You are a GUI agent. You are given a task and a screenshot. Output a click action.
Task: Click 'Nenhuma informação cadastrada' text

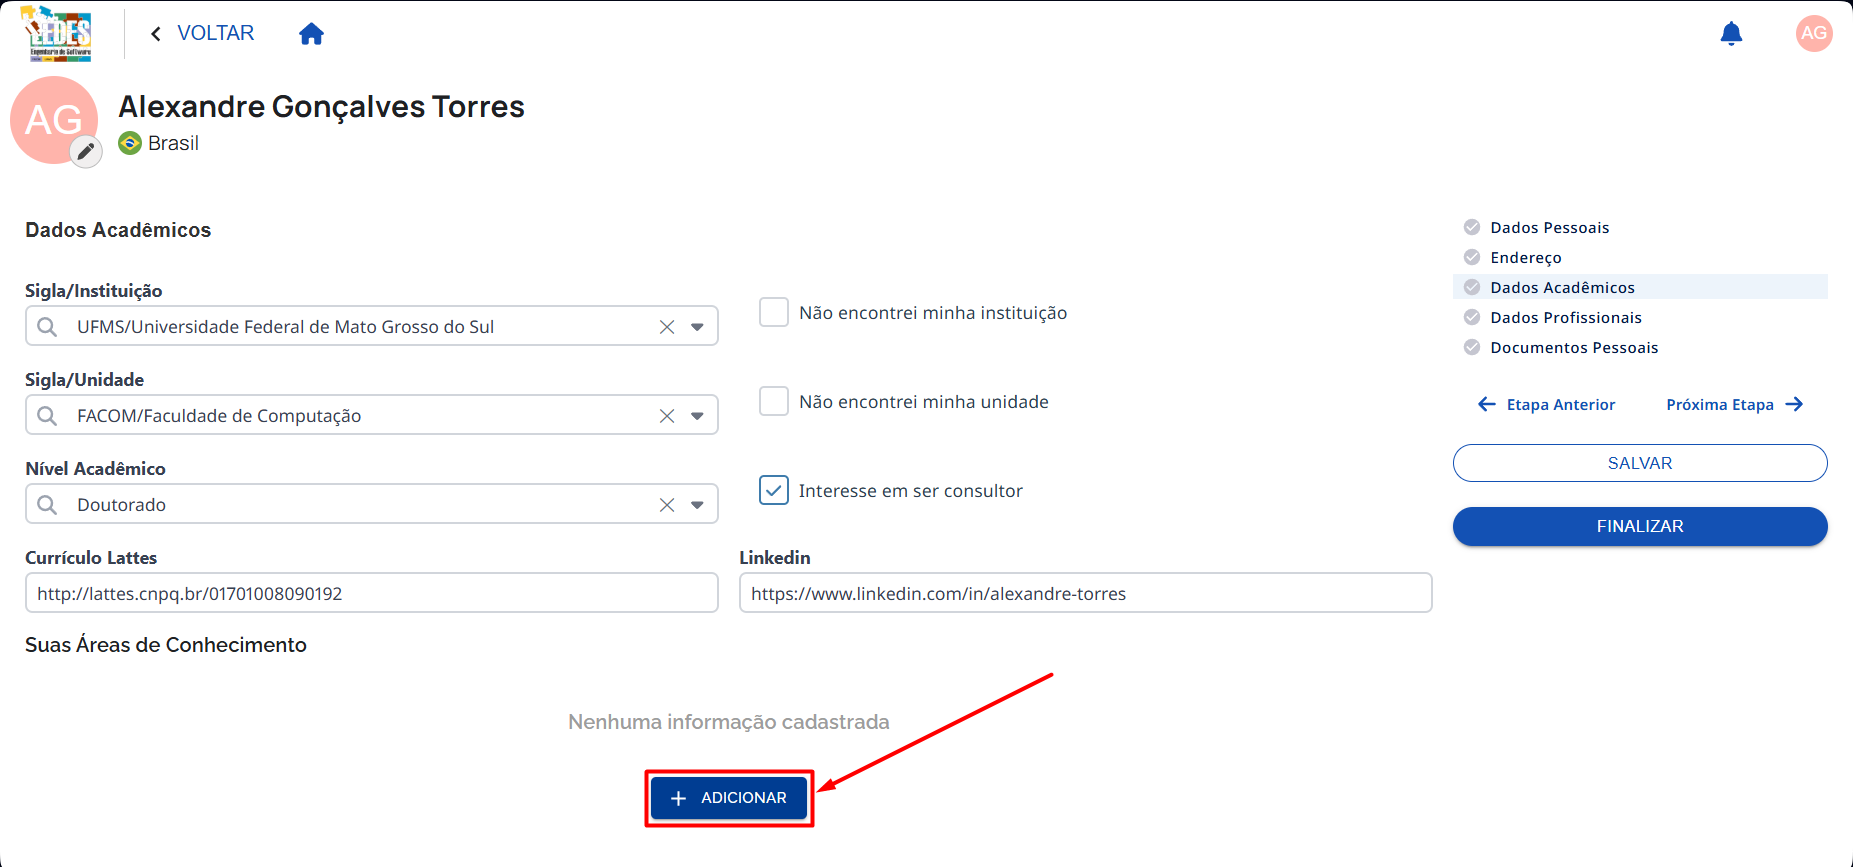pos(729,722)
